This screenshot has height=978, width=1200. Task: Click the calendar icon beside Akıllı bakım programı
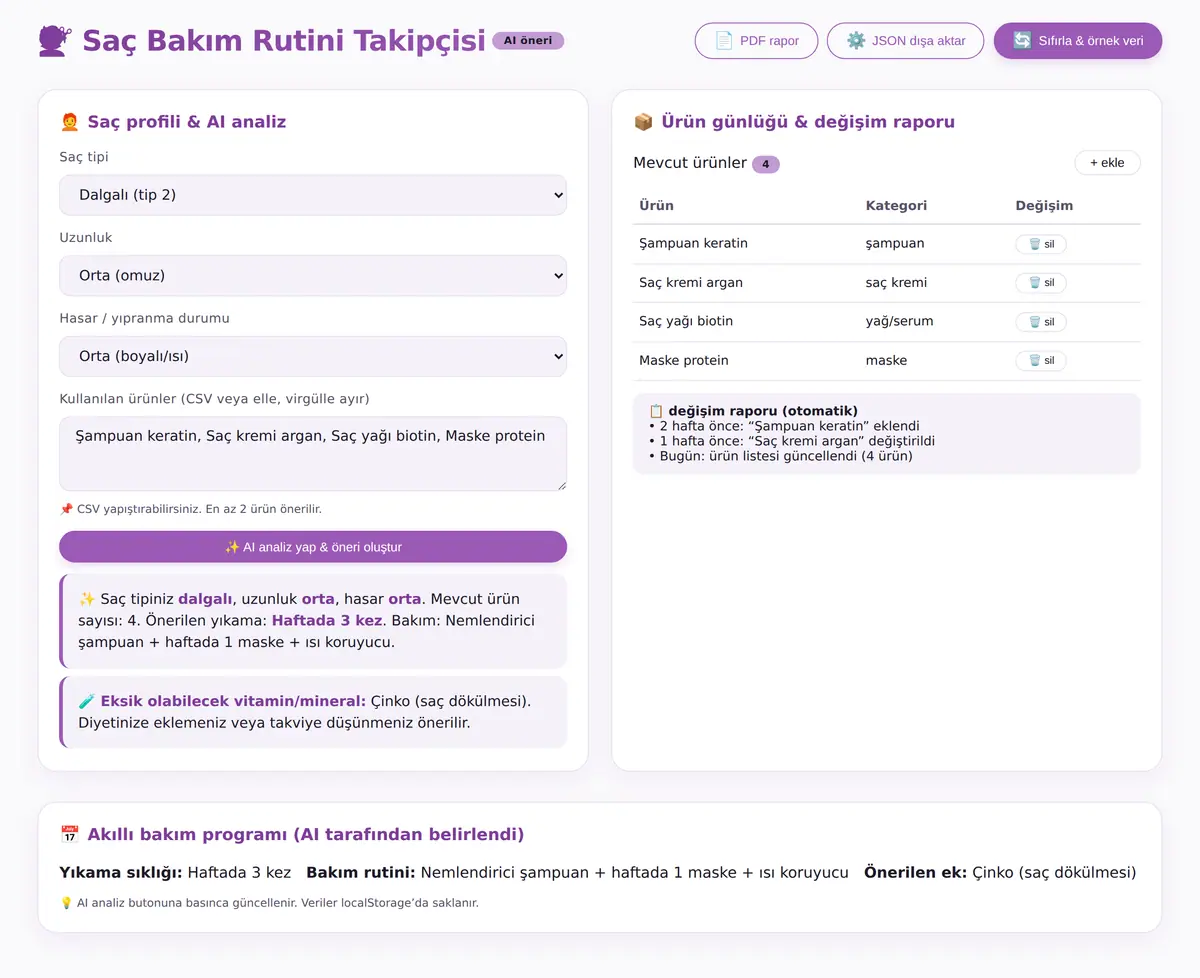[69, 834]
